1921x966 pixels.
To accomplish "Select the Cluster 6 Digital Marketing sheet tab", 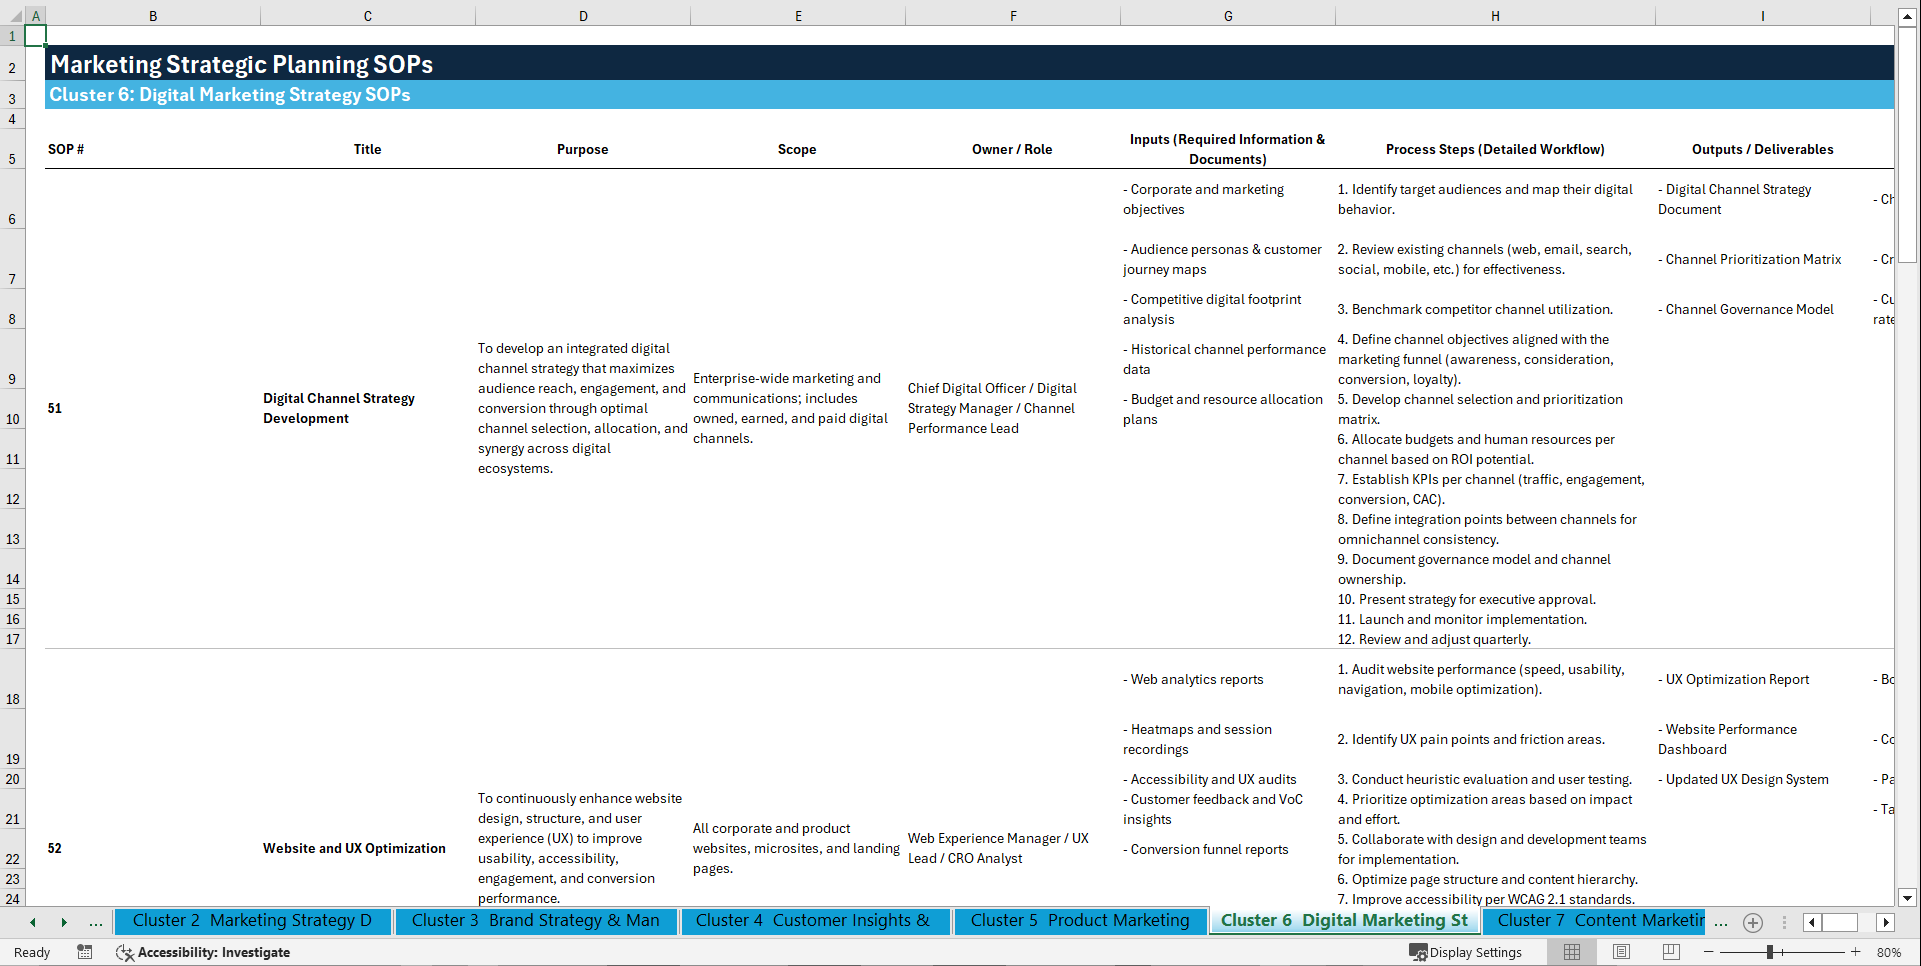I will click(1344, 921).
